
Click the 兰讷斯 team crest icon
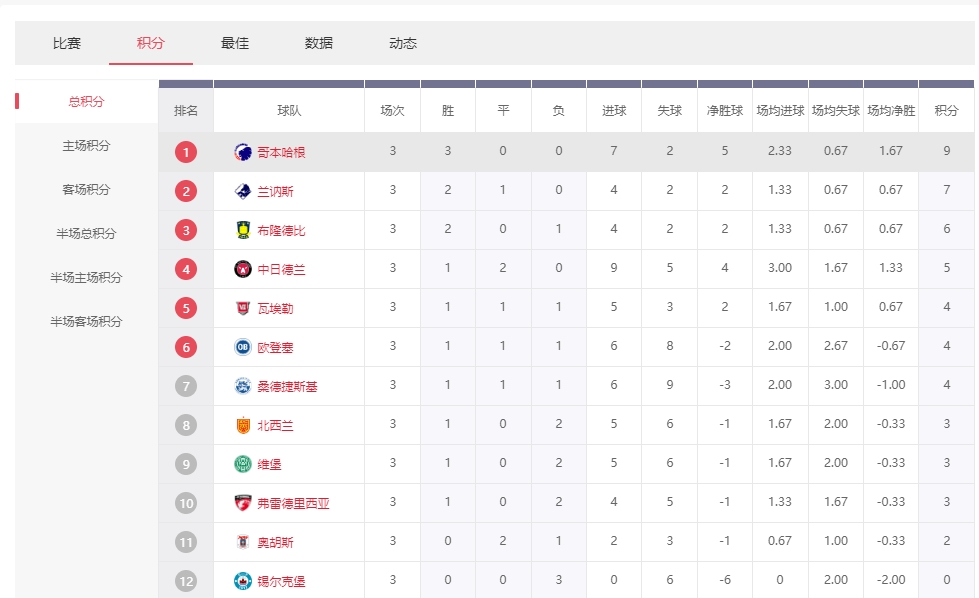coord(243,191)
